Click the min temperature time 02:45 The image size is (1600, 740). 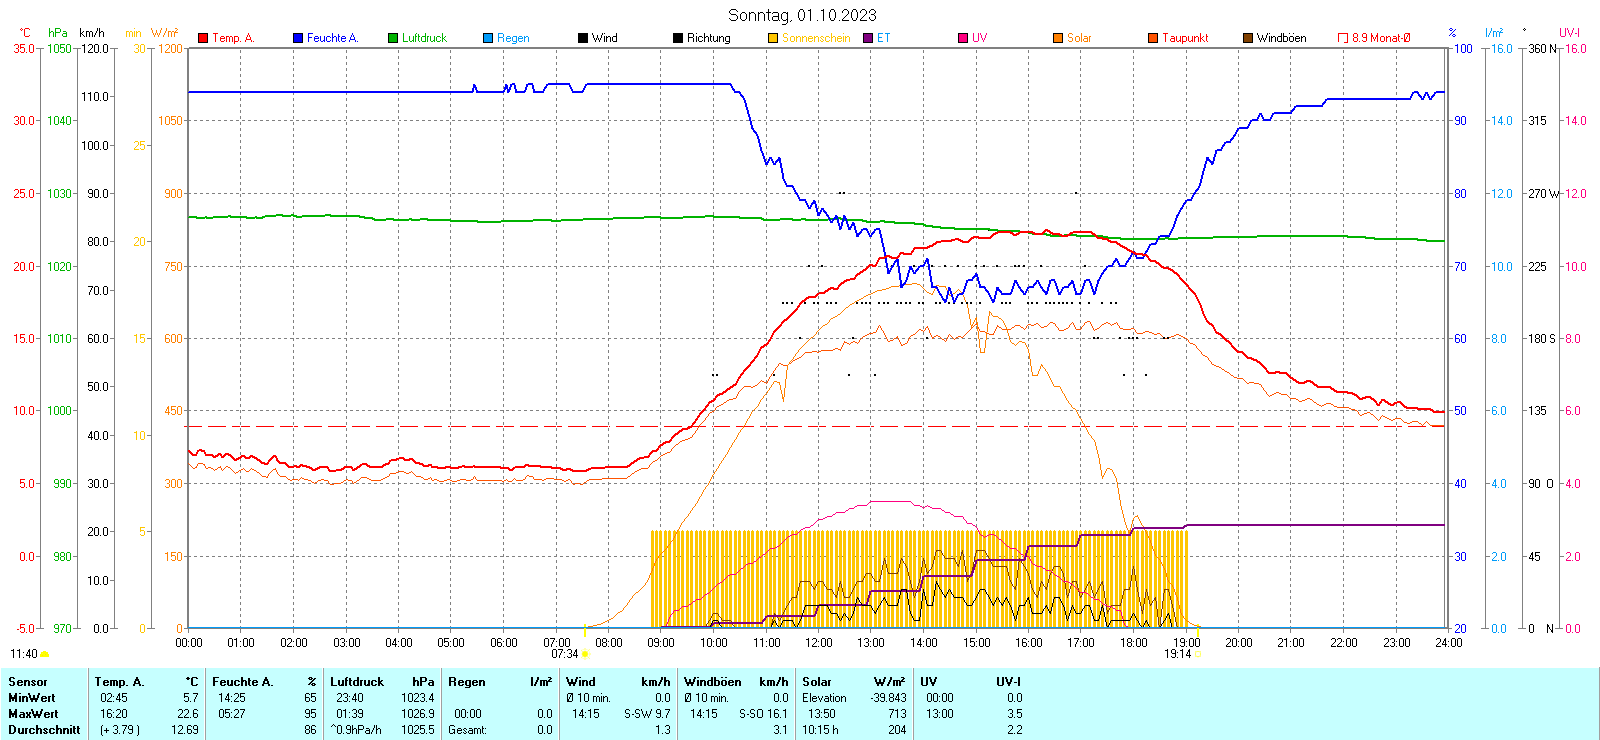coord(114,698)
